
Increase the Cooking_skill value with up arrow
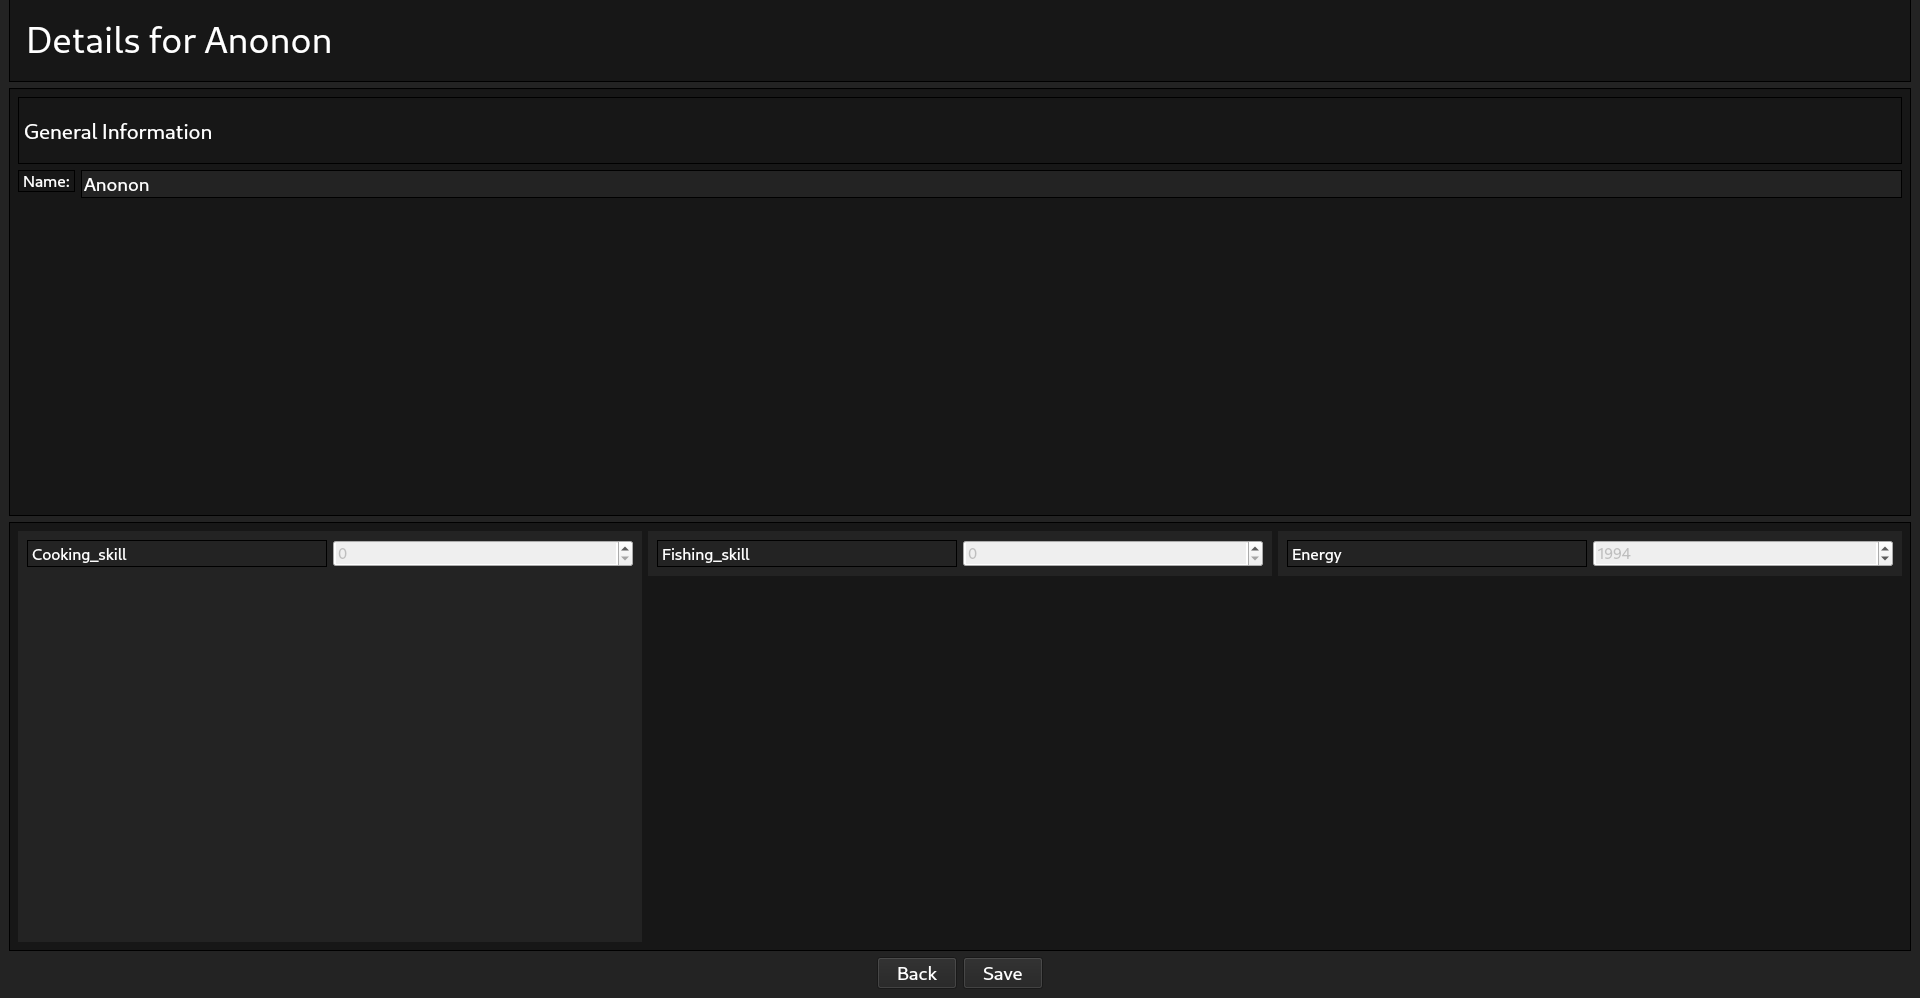[625, 548]
